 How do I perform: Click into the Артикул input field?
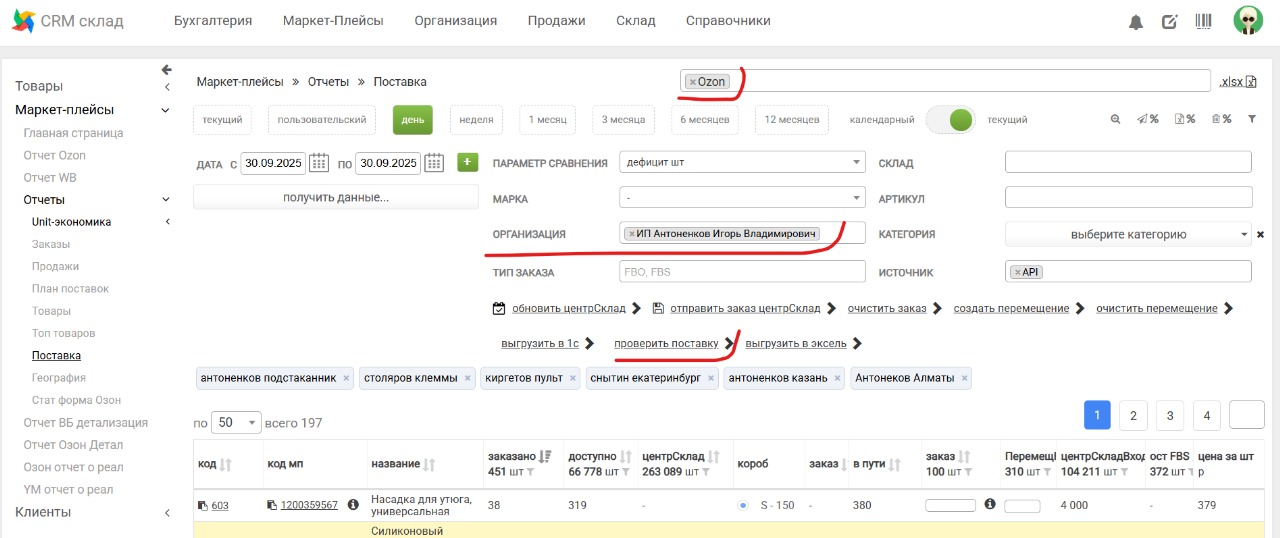(x=1128, y=198)
